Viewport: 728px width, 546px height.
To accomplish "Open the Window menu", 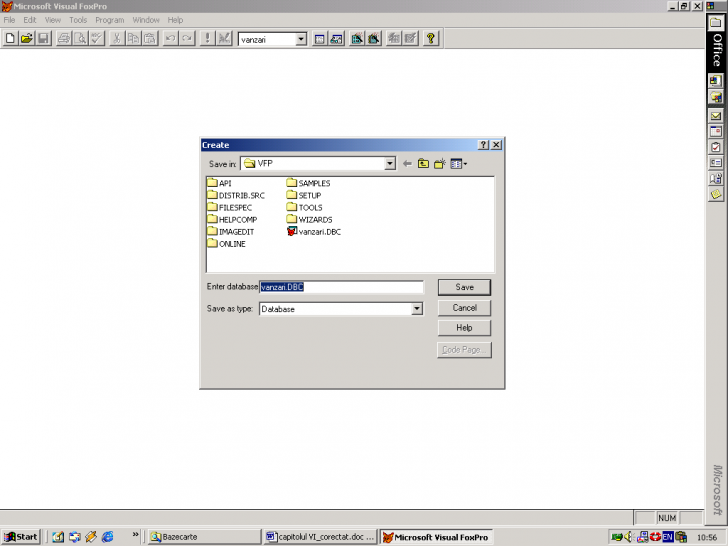I will pyautogui.click(x=146, y=20).
